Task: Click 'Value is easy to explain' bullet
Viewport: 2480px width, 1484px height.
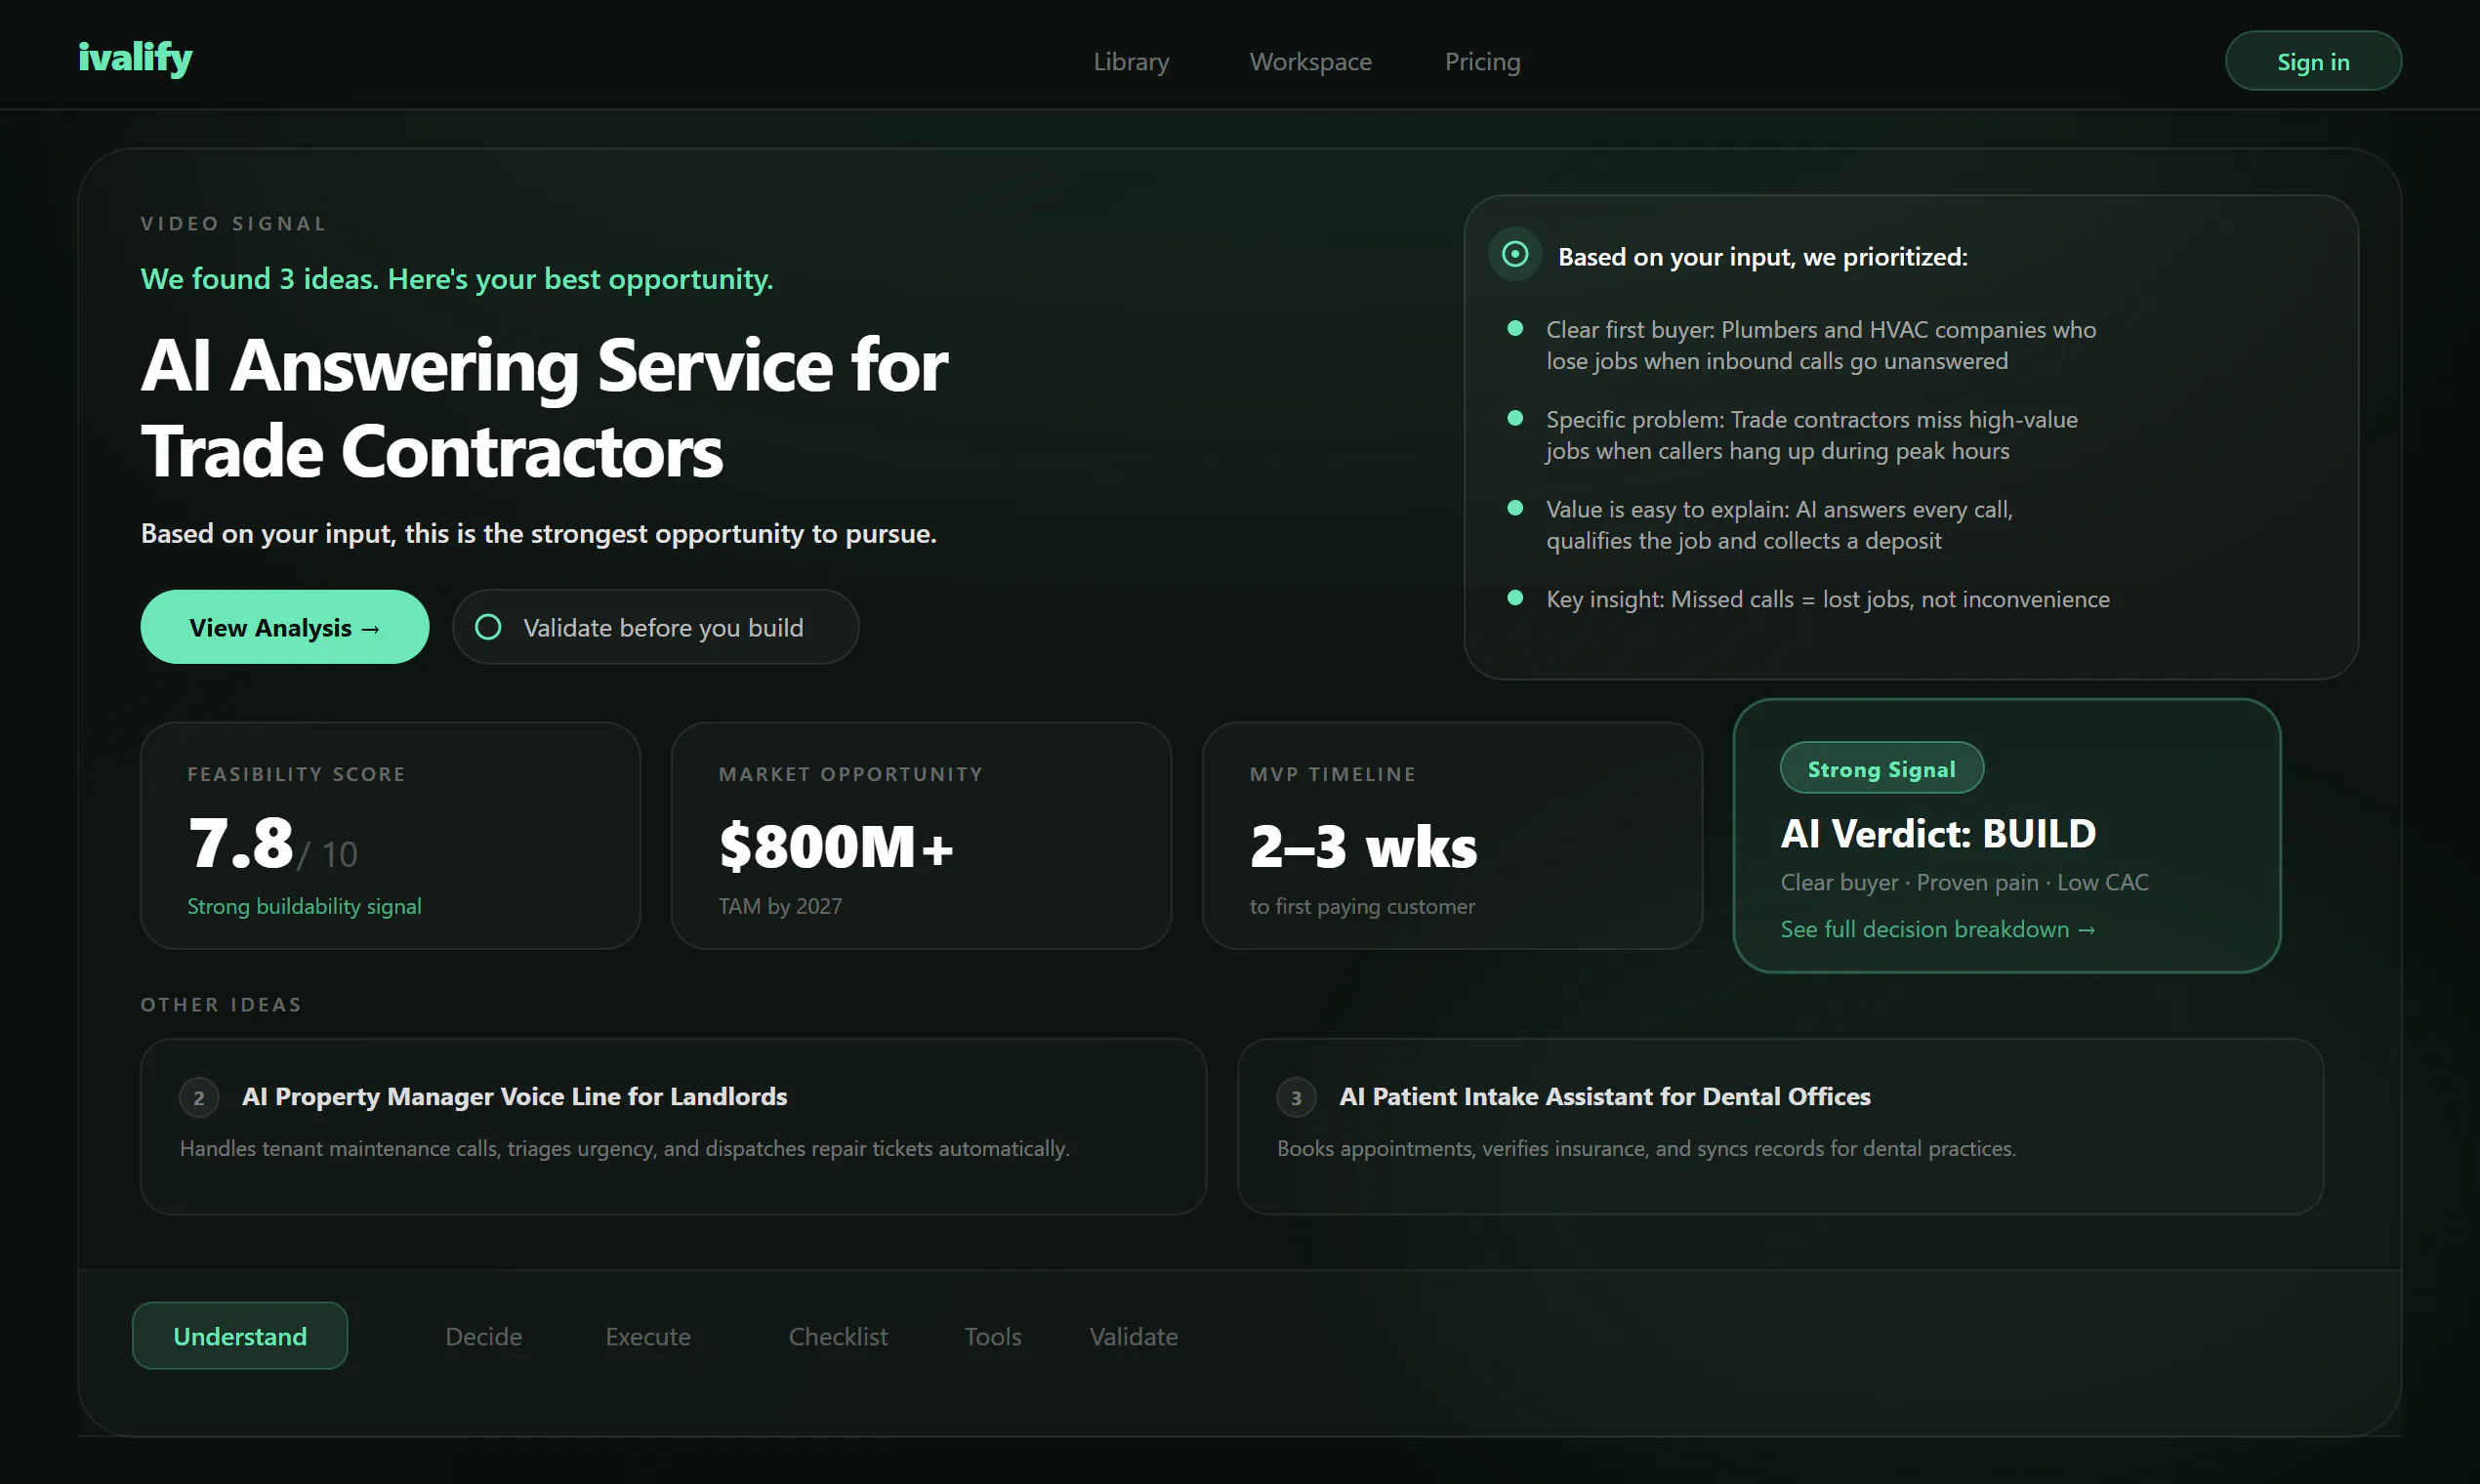Action: click(1779, 525)
